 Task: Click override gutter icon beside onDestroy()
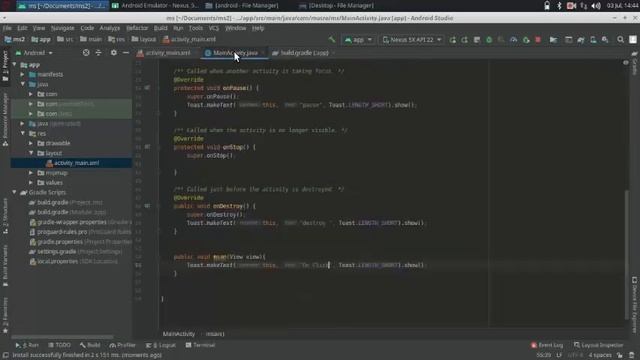coord(147,206)
